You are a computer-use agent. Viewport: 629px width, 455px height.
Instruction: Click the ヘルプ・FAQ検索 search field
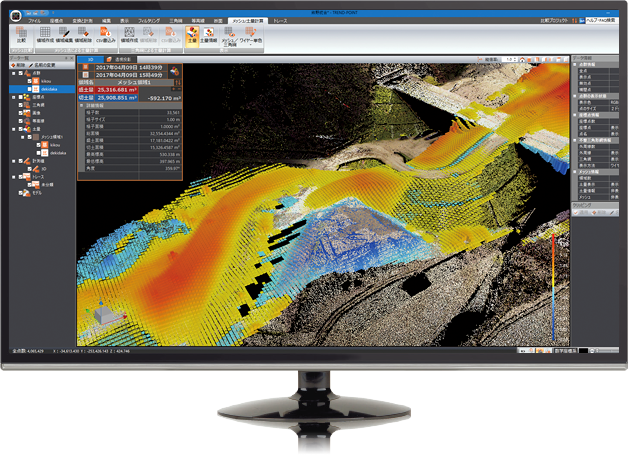(x=597, y=20)
